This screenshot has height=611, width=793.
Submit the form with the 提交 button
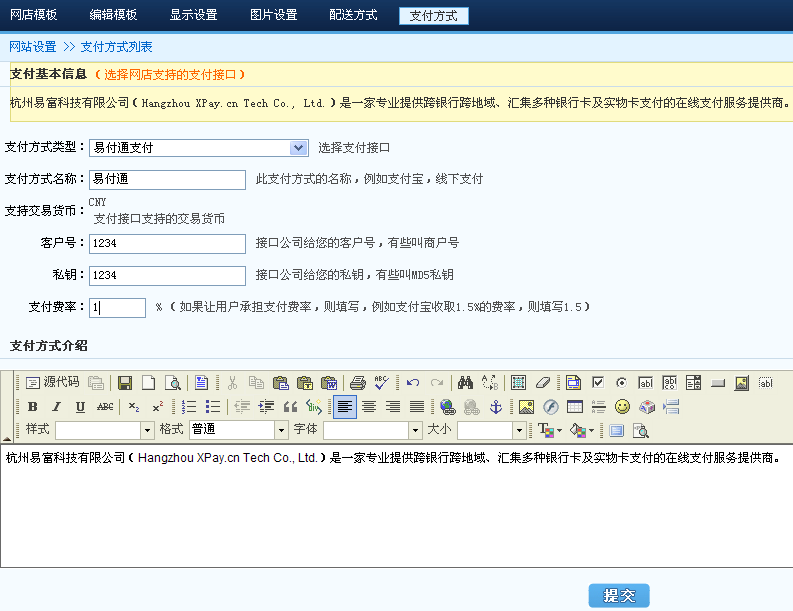pyautogui.click(x=619, y=595)
